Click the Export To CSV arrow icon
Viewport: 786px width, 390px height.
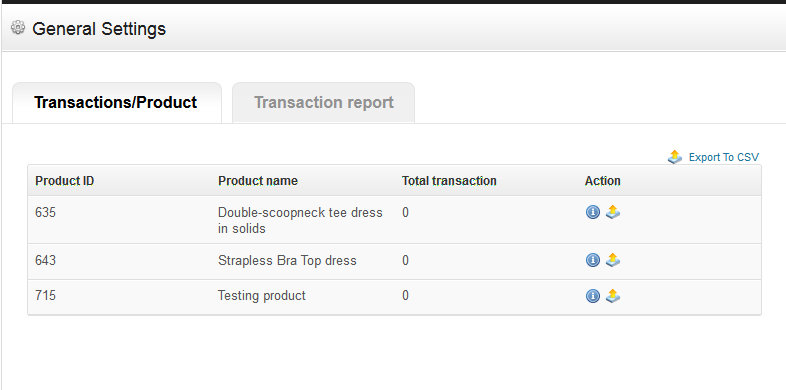point(675,157)
